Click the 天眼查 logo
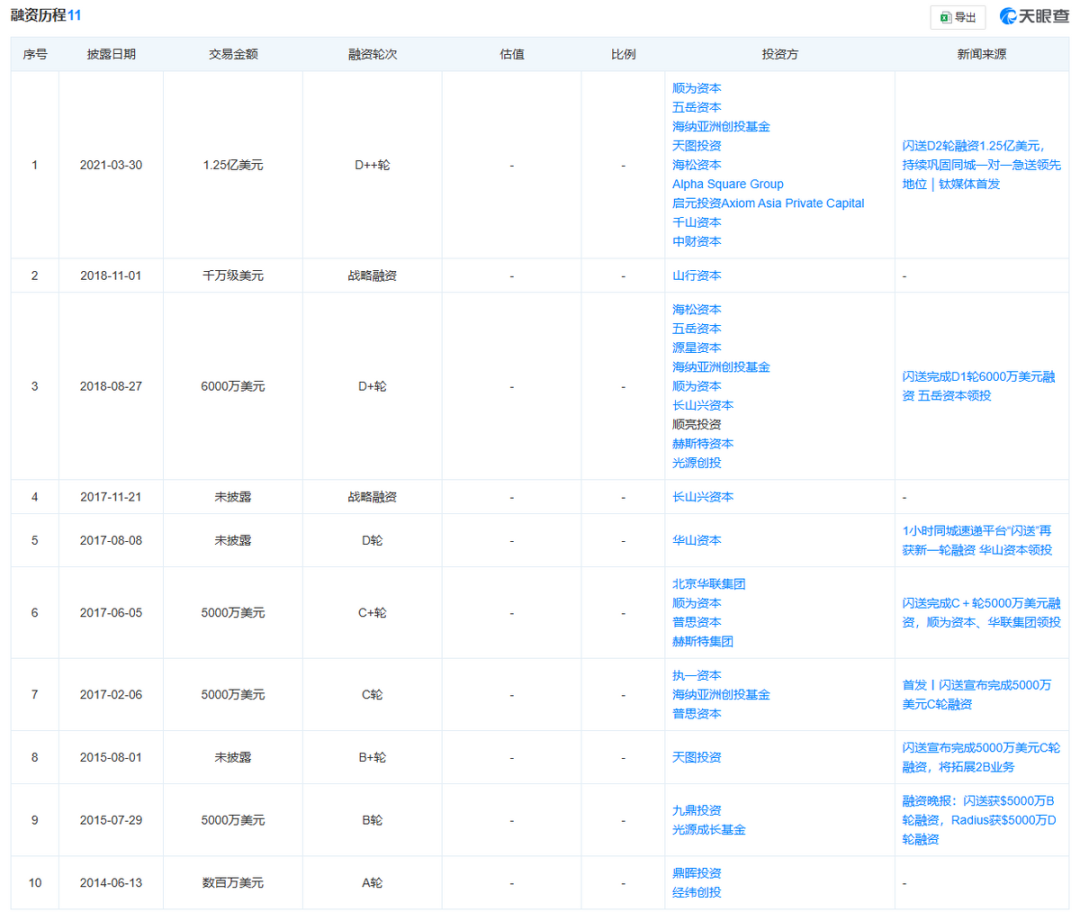 click(1035, 16)
